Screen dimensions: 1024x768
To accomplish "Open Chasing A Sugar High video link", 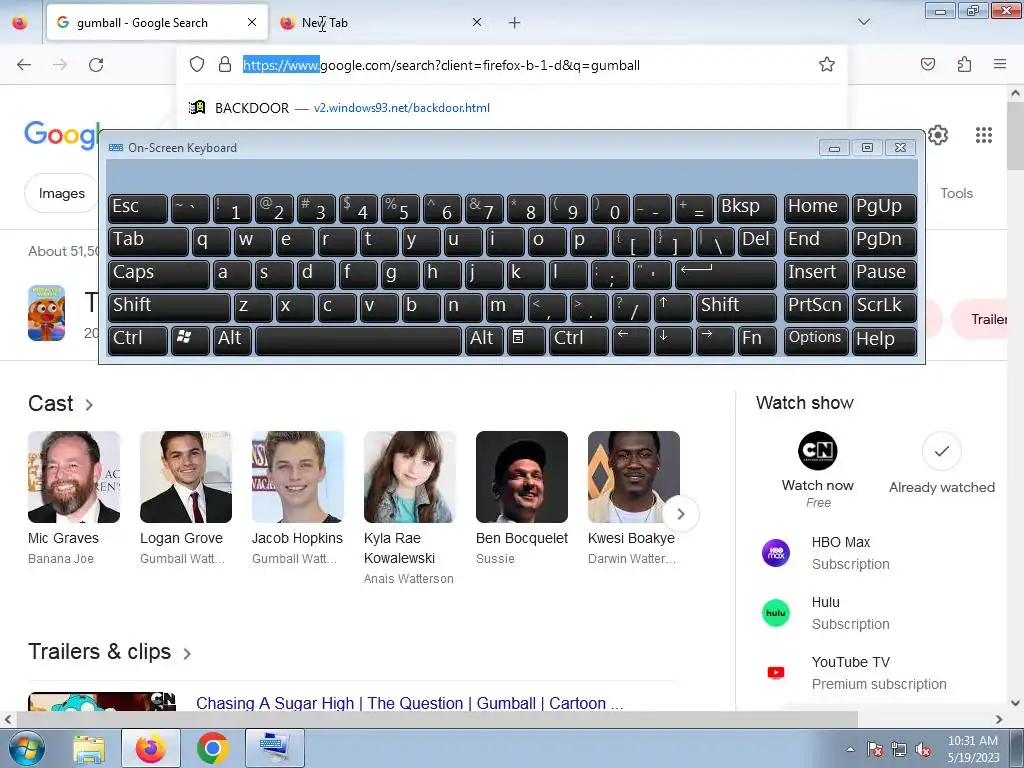I will (409, 703).
